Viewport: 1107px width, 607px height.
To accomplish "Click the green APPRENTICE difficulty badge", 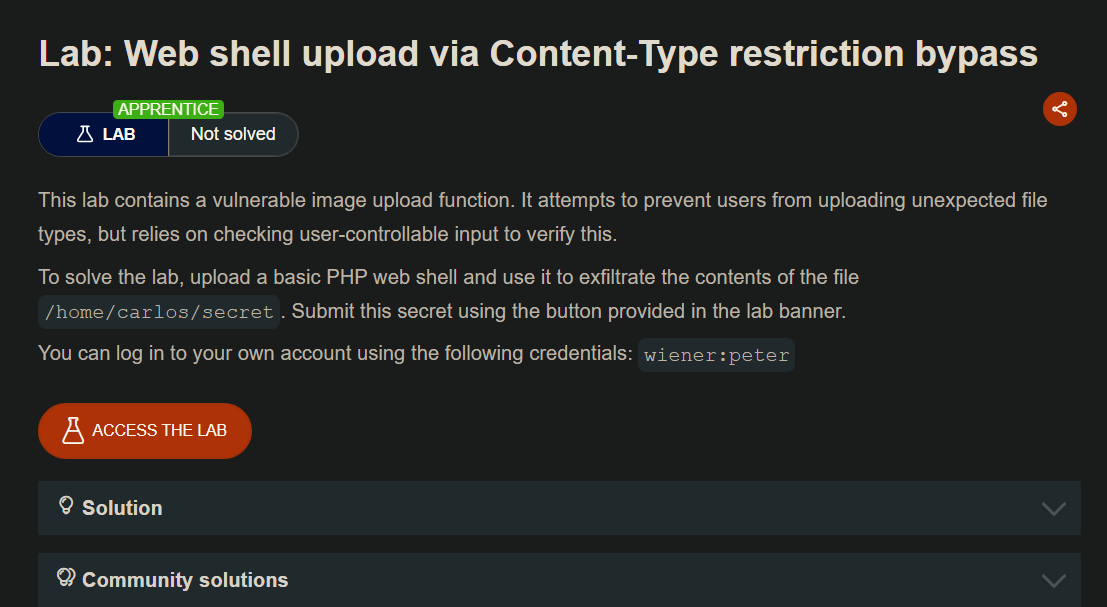I will click(x=168, y=109).
